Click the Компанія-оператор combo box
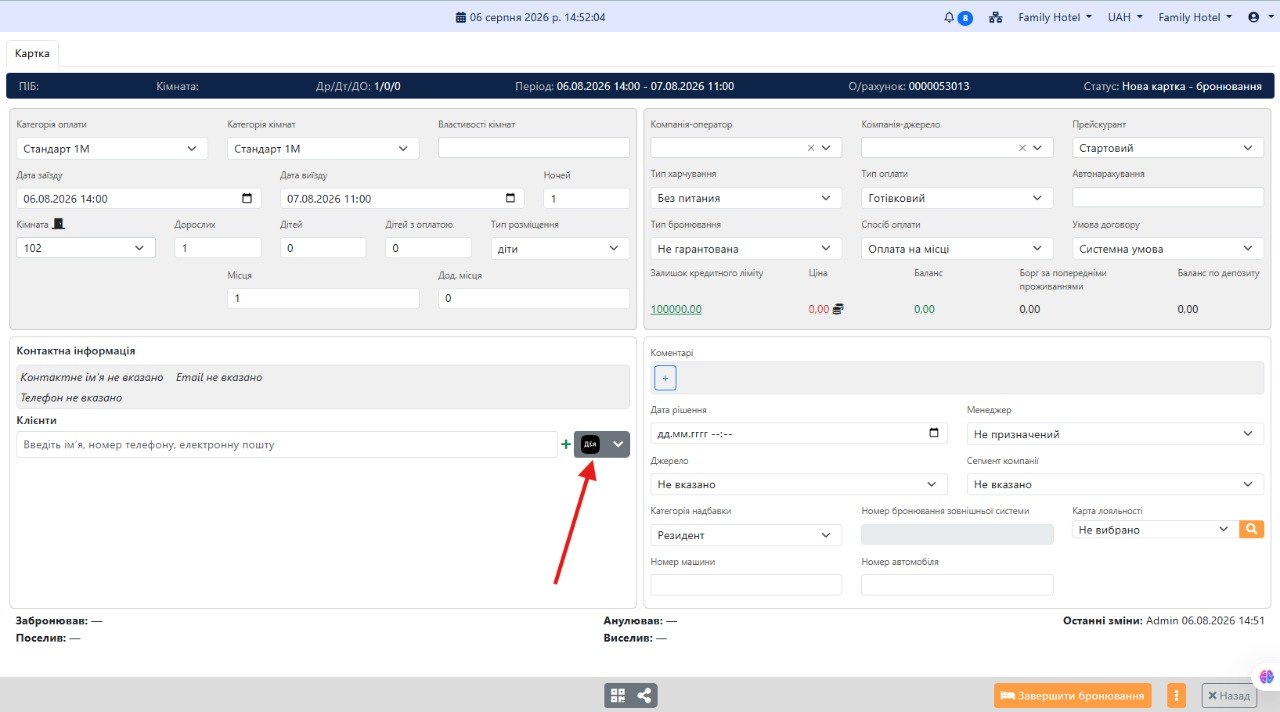The image size is (1280, 712). pos(746,148)
